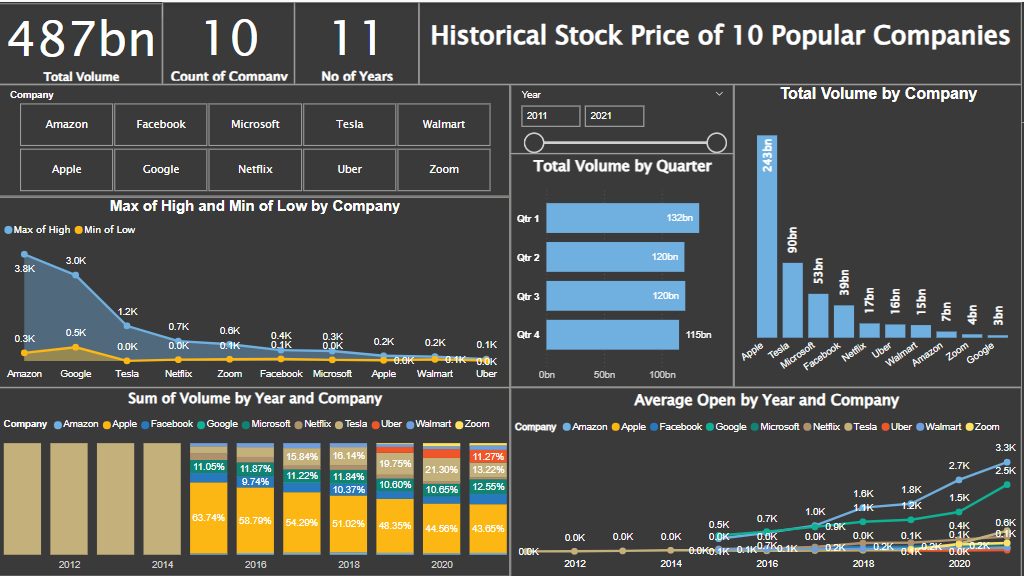This screenshot has width=1024, height=576.
Task: Click Apple legend in Sum of Volume chart
Action: pos(120,424)
